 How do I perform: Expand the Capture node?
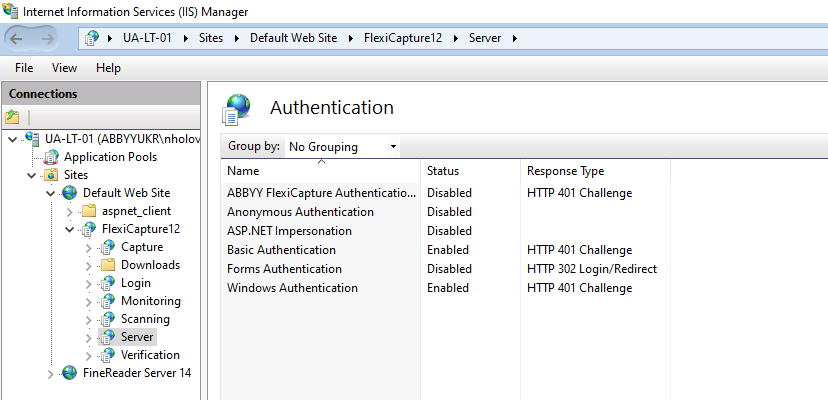(89, 247)
